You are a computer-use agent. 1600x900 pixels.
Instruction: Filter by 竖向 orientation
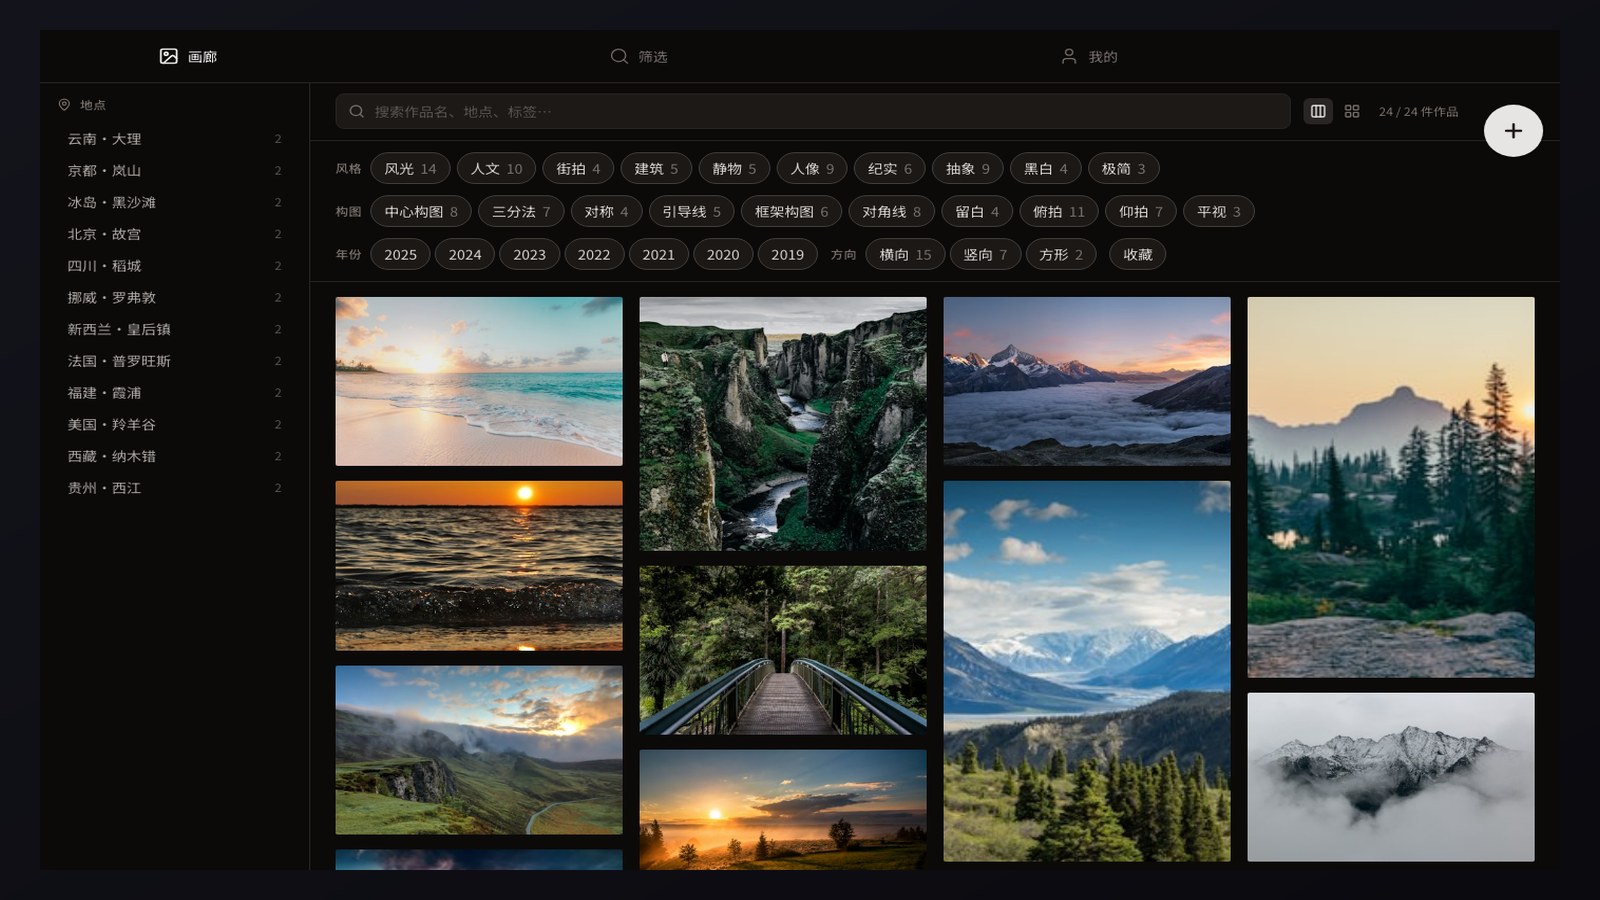(985, 255)
